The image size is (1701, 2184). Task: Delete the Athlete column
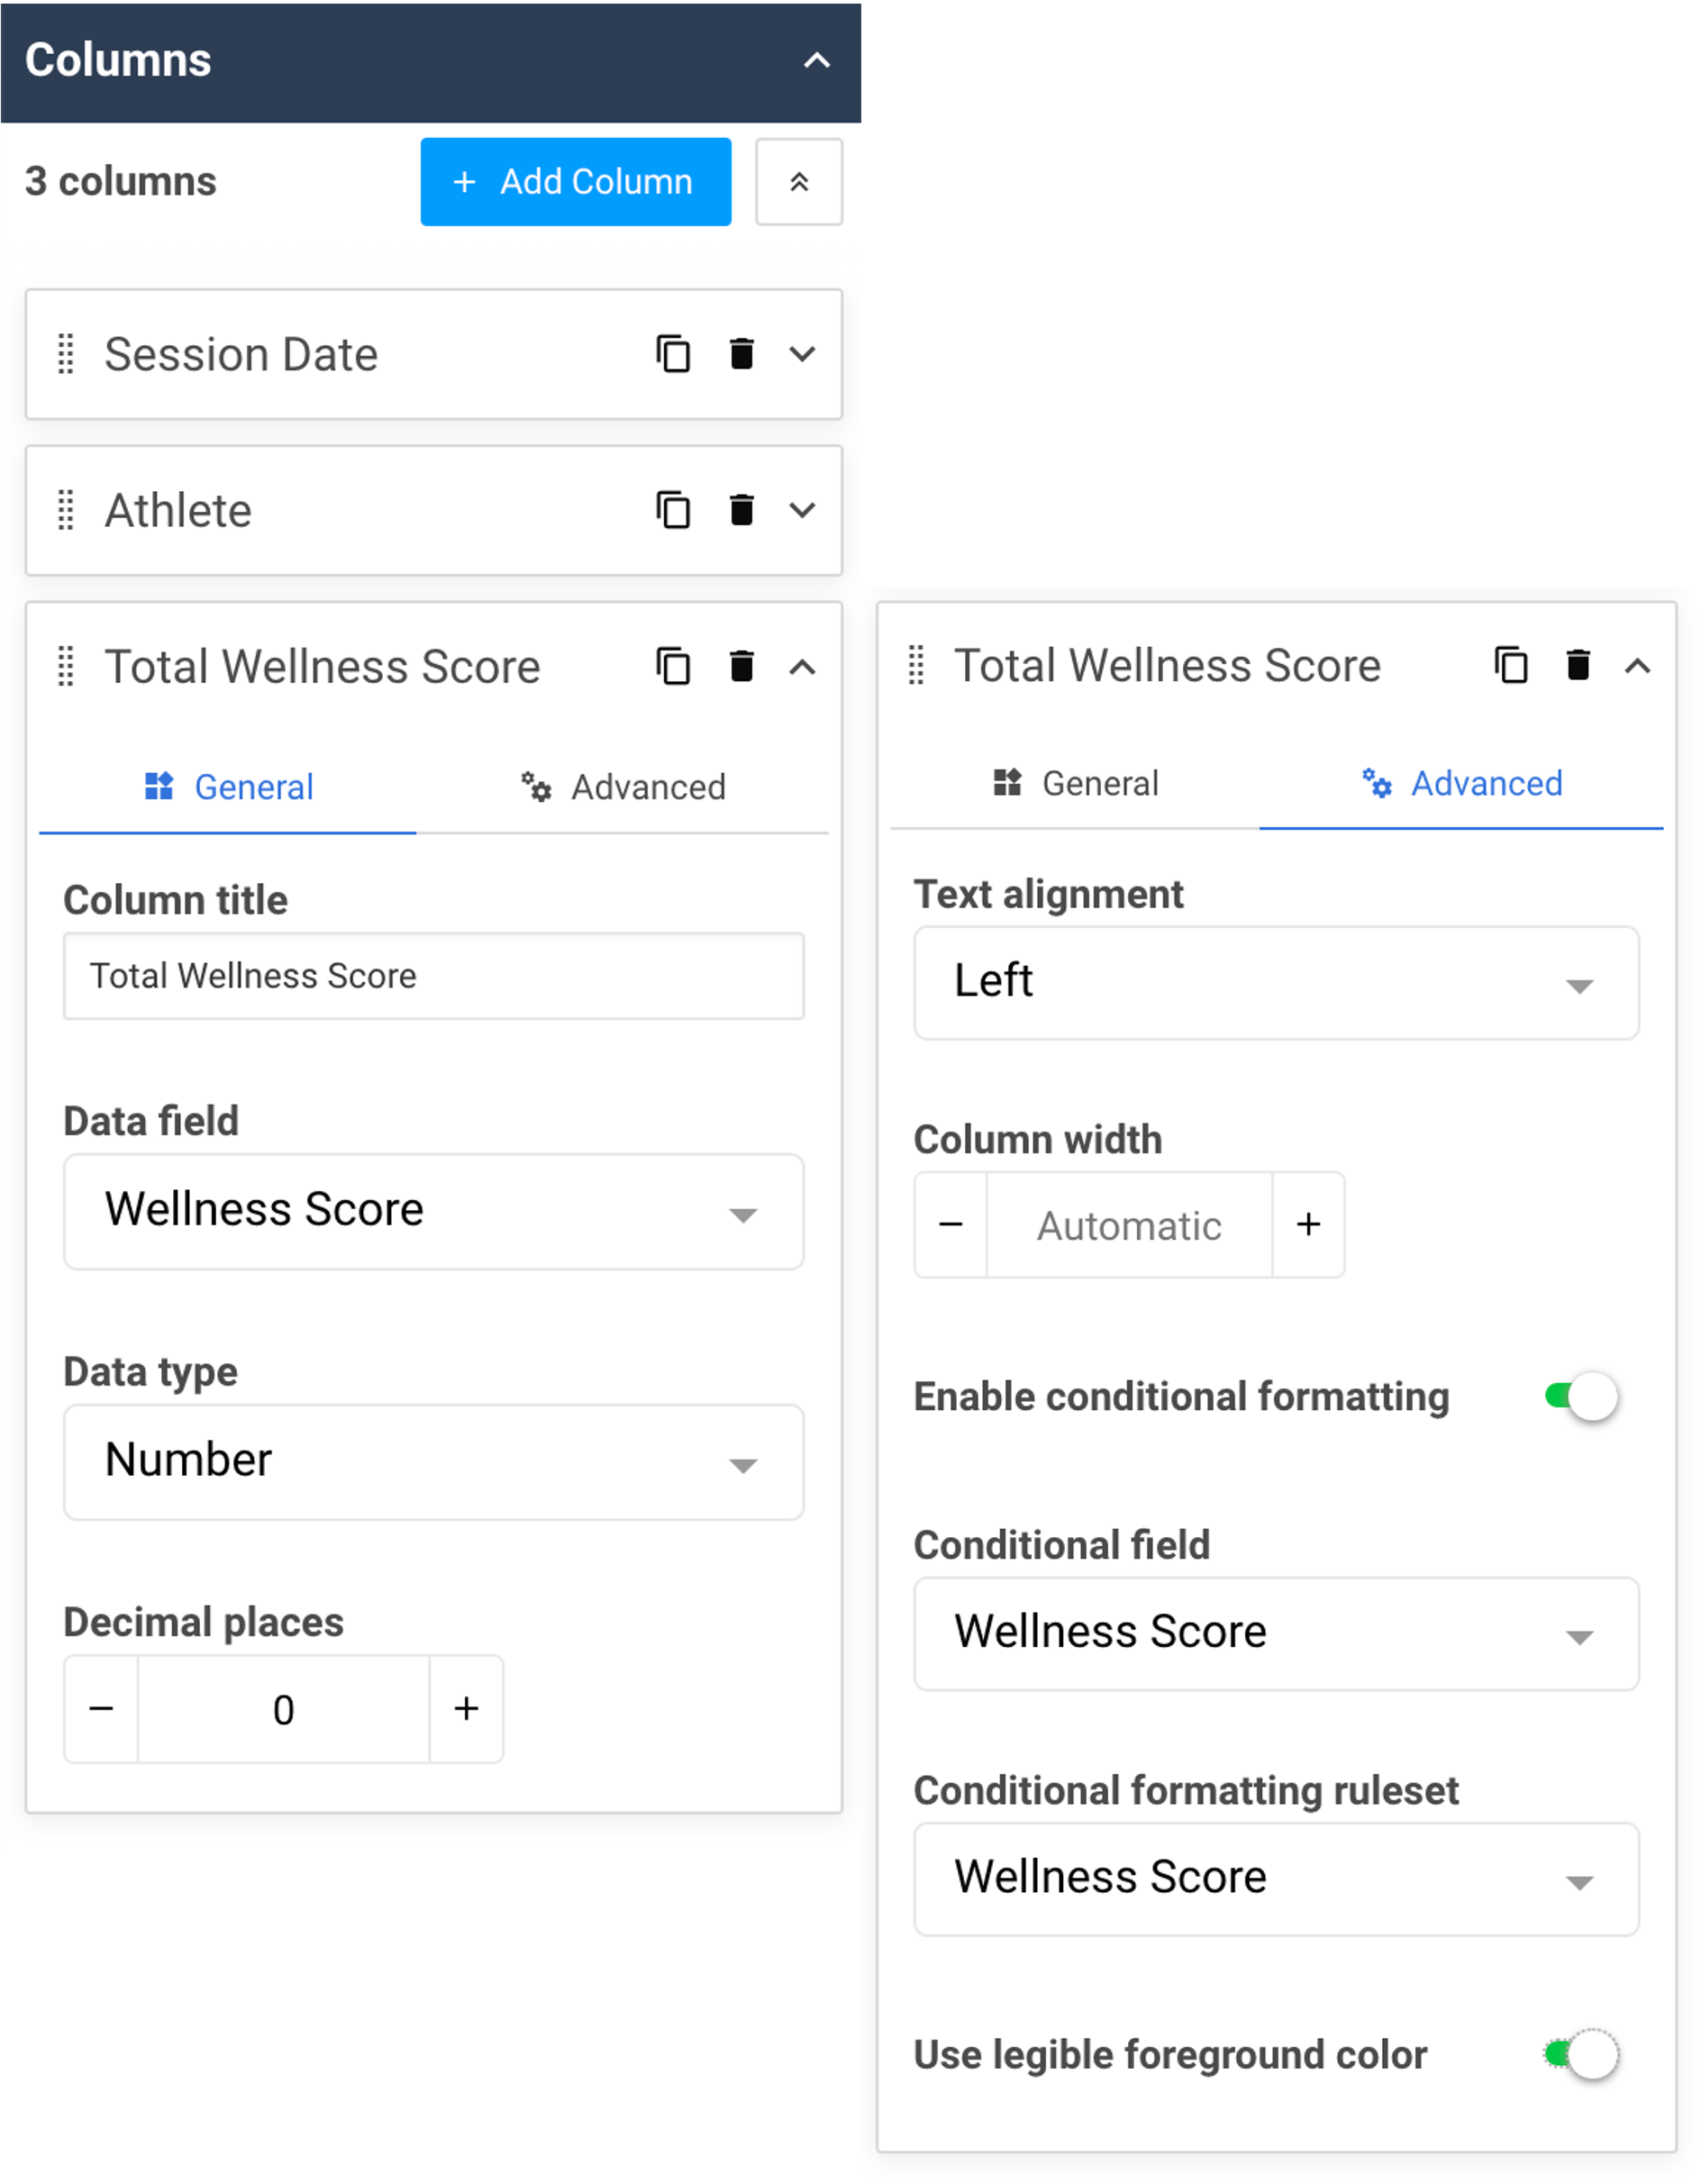coord(741,511)
